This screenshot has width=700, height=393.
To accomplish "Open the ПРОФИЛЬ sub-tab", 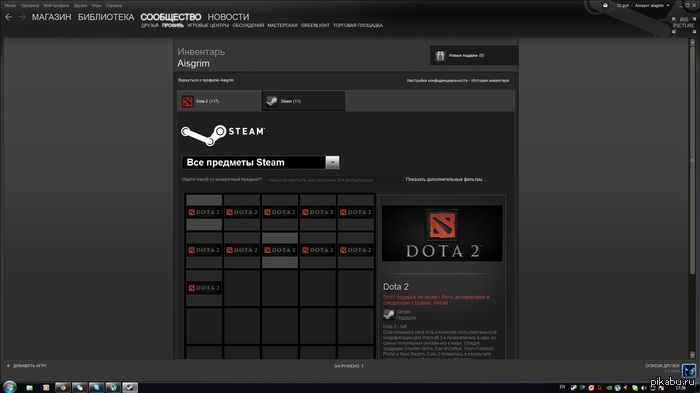I will (173, 25).
